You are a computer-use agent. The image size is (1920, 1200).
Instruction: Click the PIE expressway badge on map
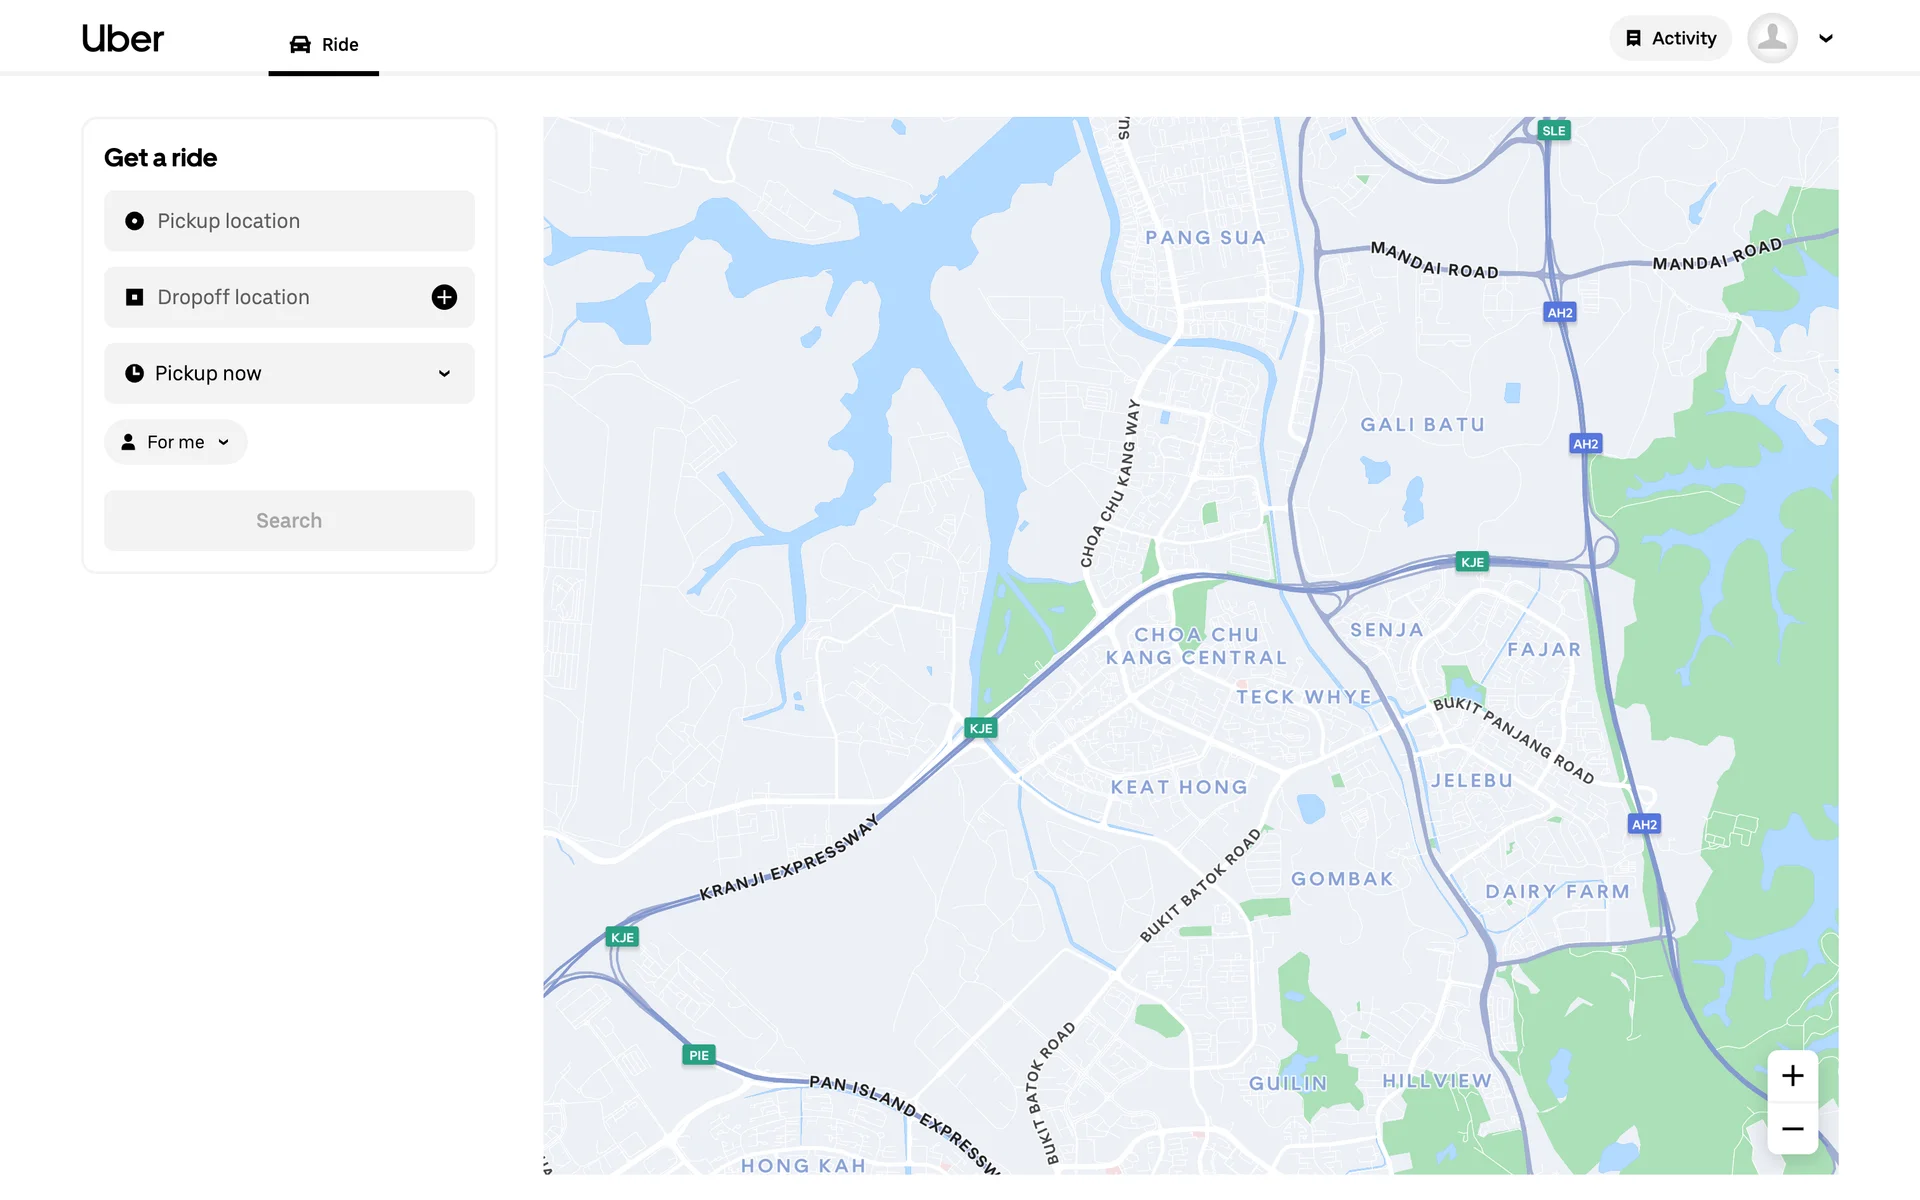[x=699, y=1055]
